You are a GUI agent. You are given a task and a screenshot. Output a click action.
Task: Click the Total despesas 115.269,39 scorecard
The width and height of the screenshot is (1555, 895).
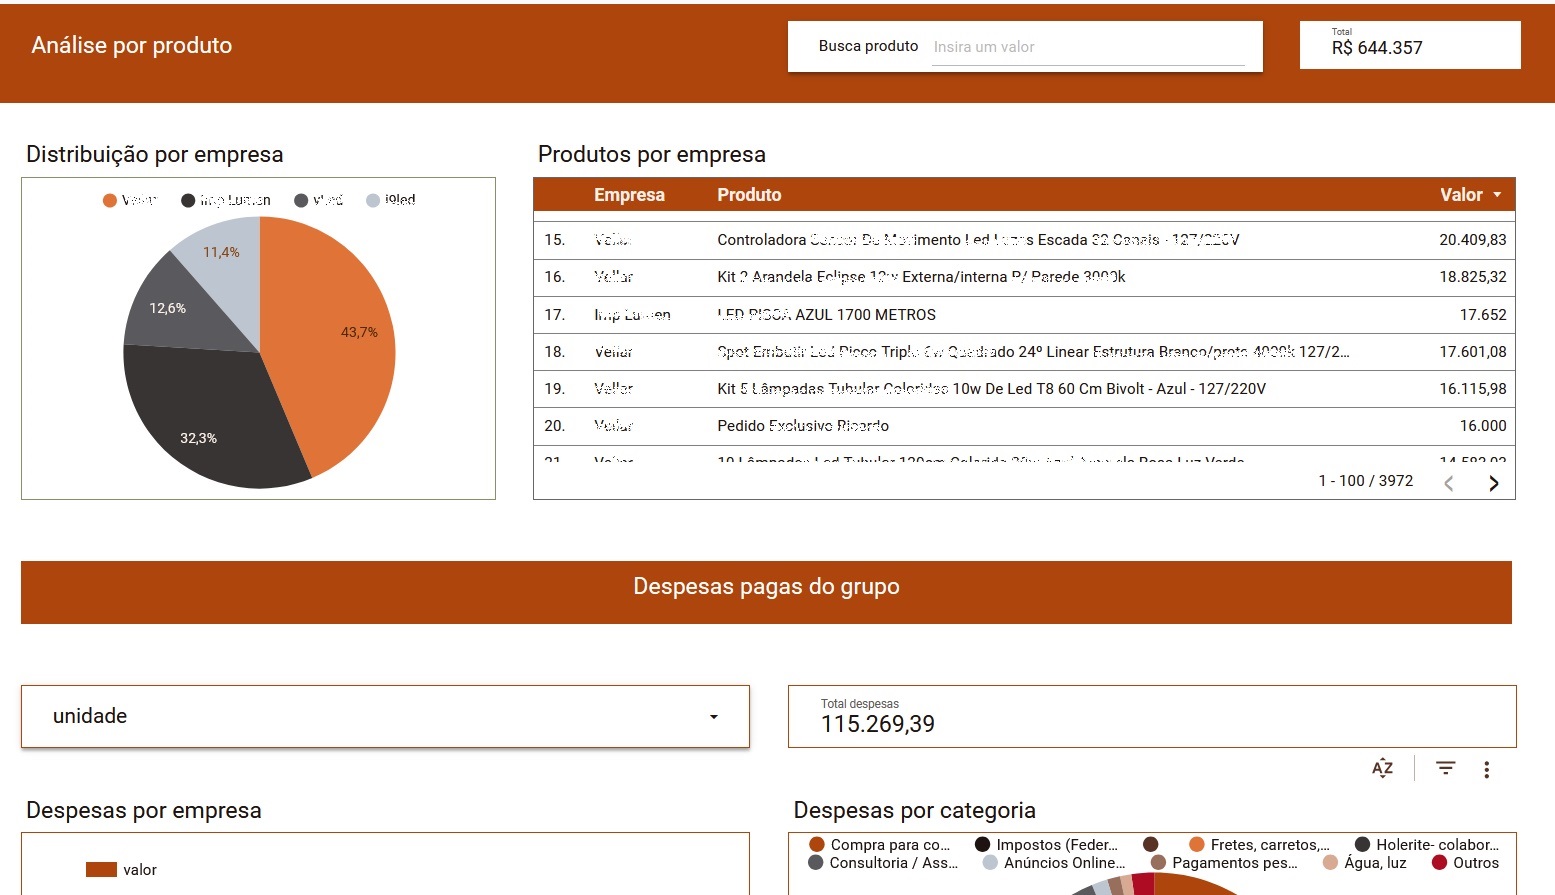pos(1151,716)
